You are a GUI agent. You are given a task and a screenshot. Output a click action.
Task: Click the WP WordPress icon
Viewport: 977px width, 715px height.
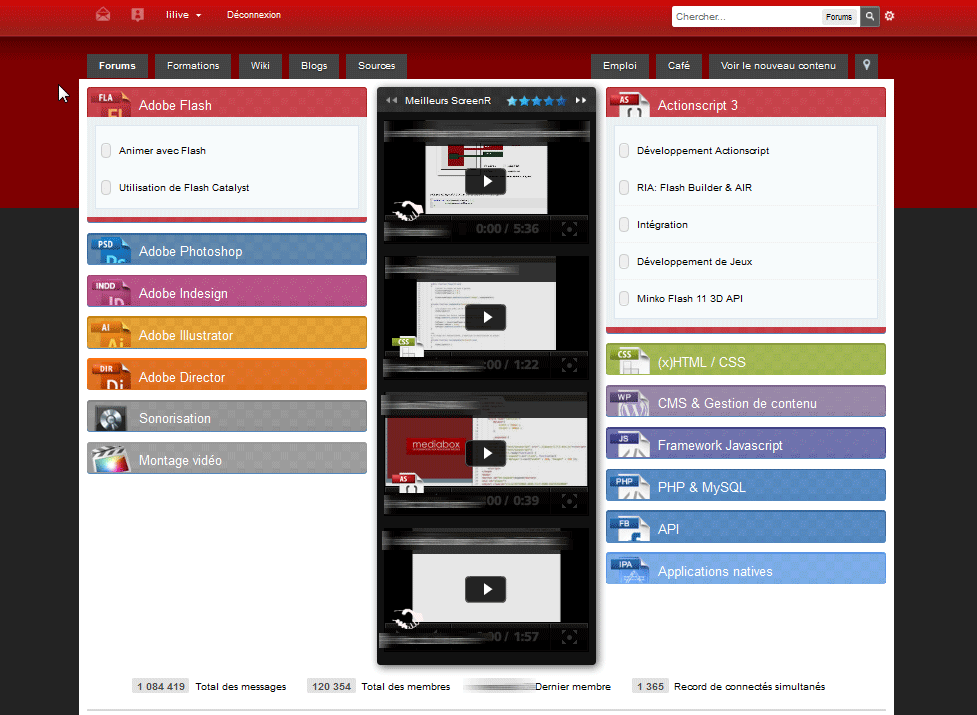(629, 402)
